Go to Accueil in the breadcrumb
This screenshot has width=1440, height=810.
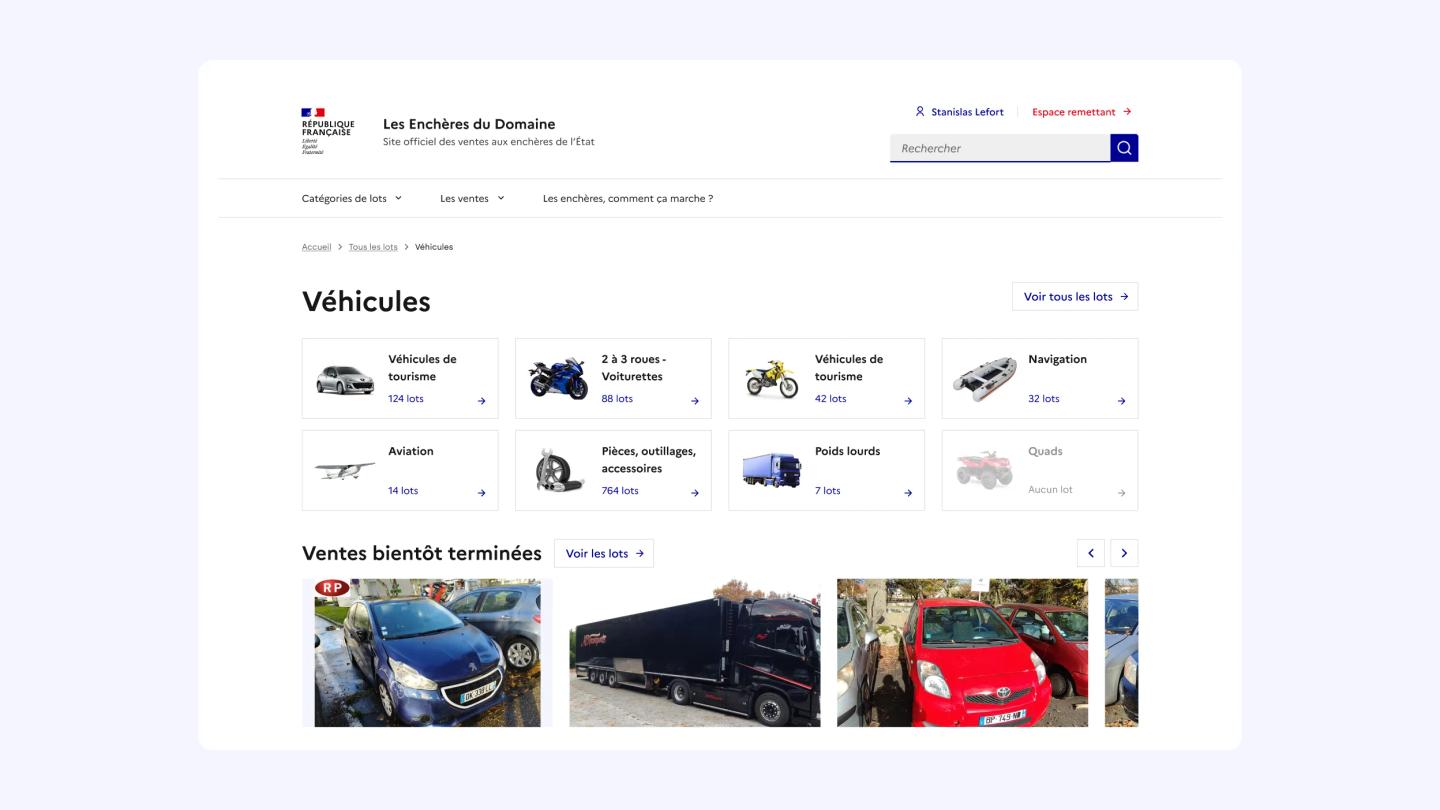click(316, 247)
